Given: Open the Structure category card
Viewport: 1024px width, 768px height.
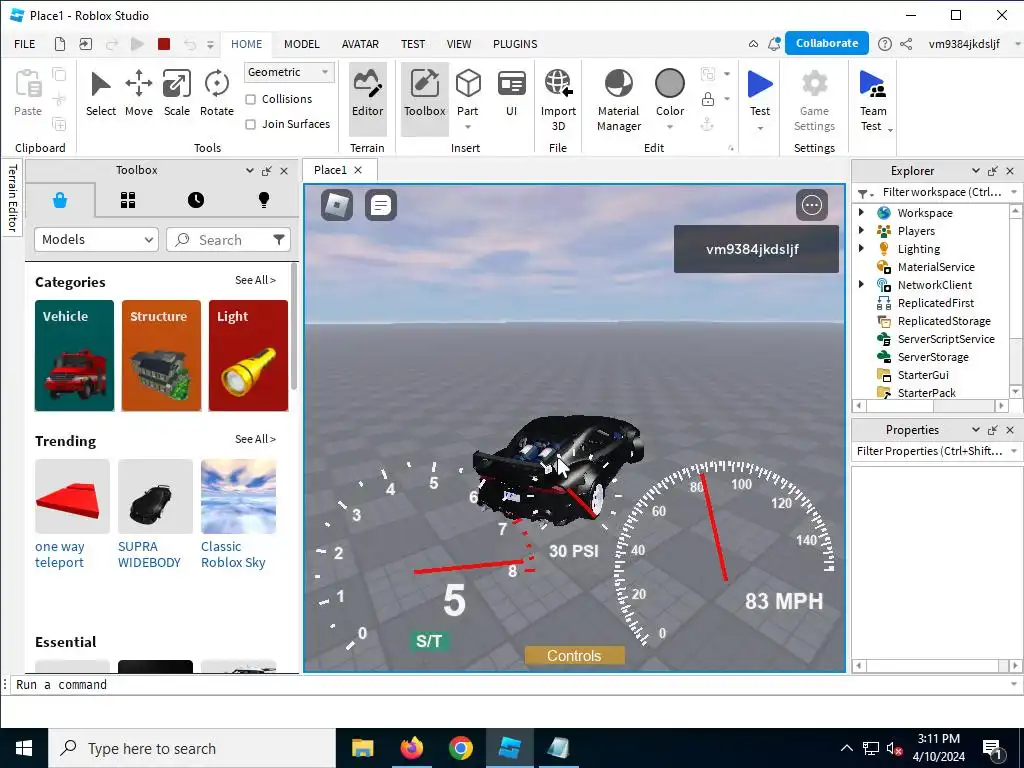Looking at the screenshot, I should point(161,355).
